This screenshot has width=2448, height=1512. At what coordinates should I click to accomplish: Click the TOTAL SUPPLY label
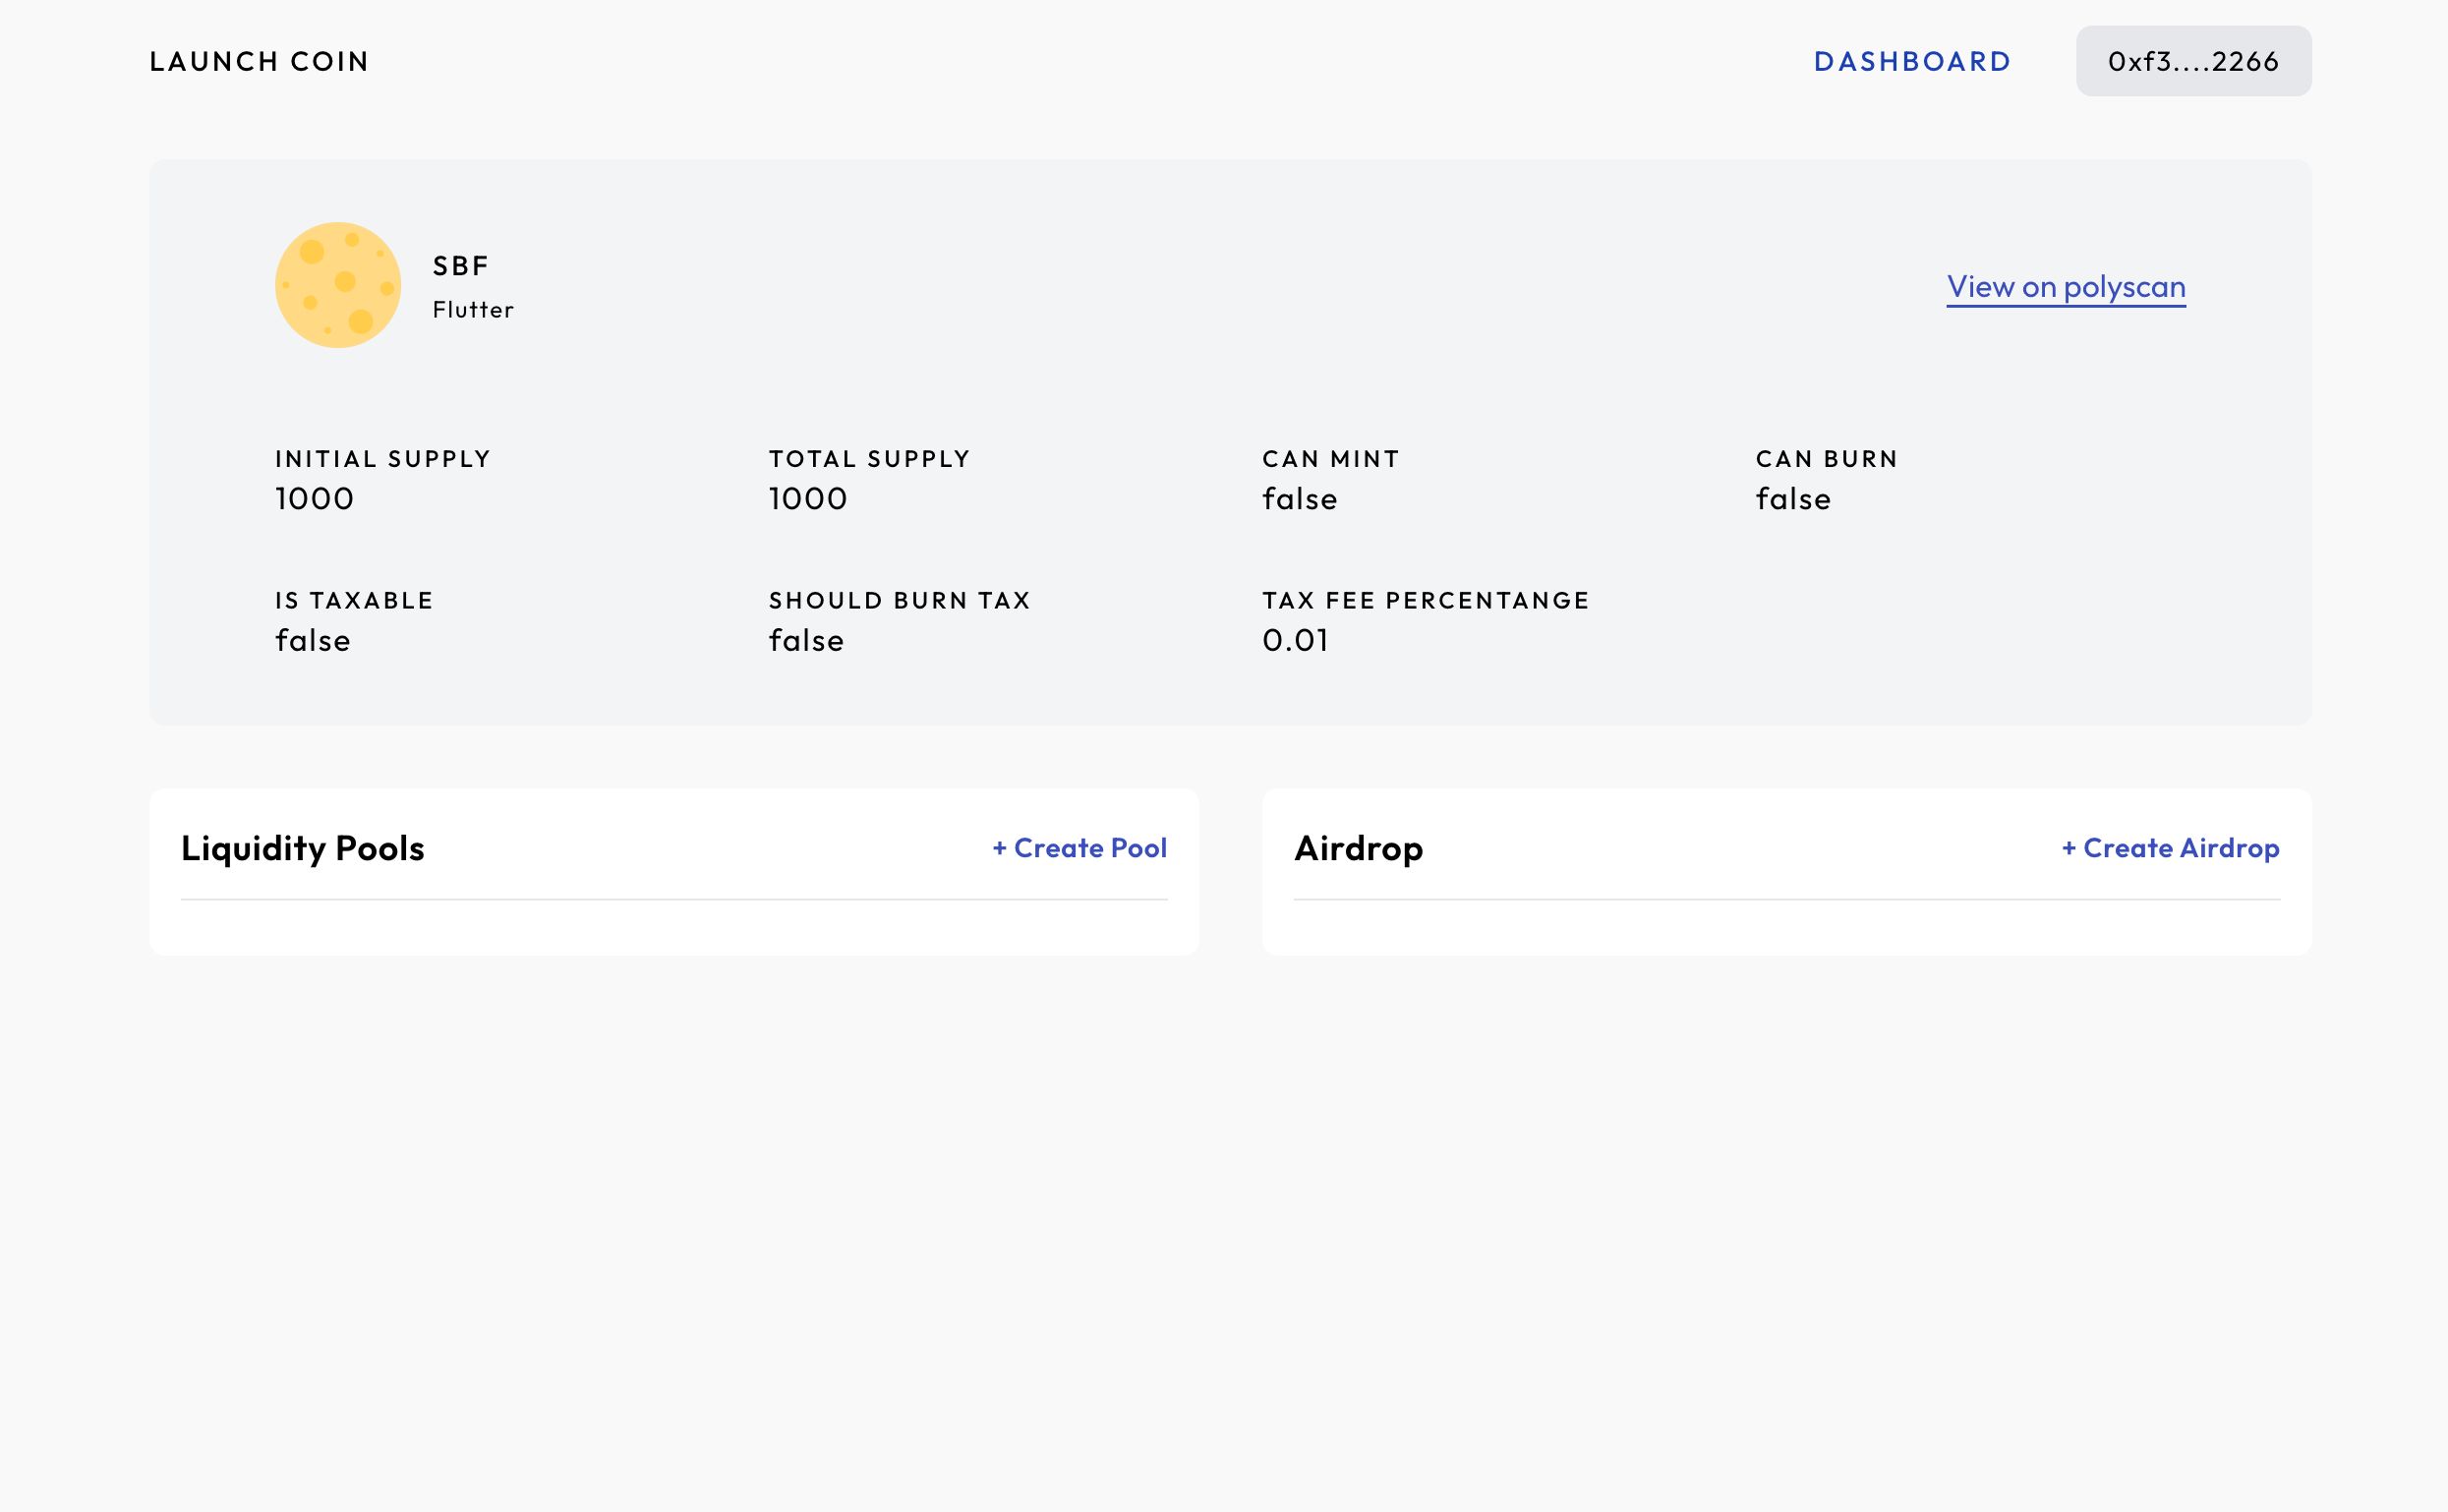869,459
